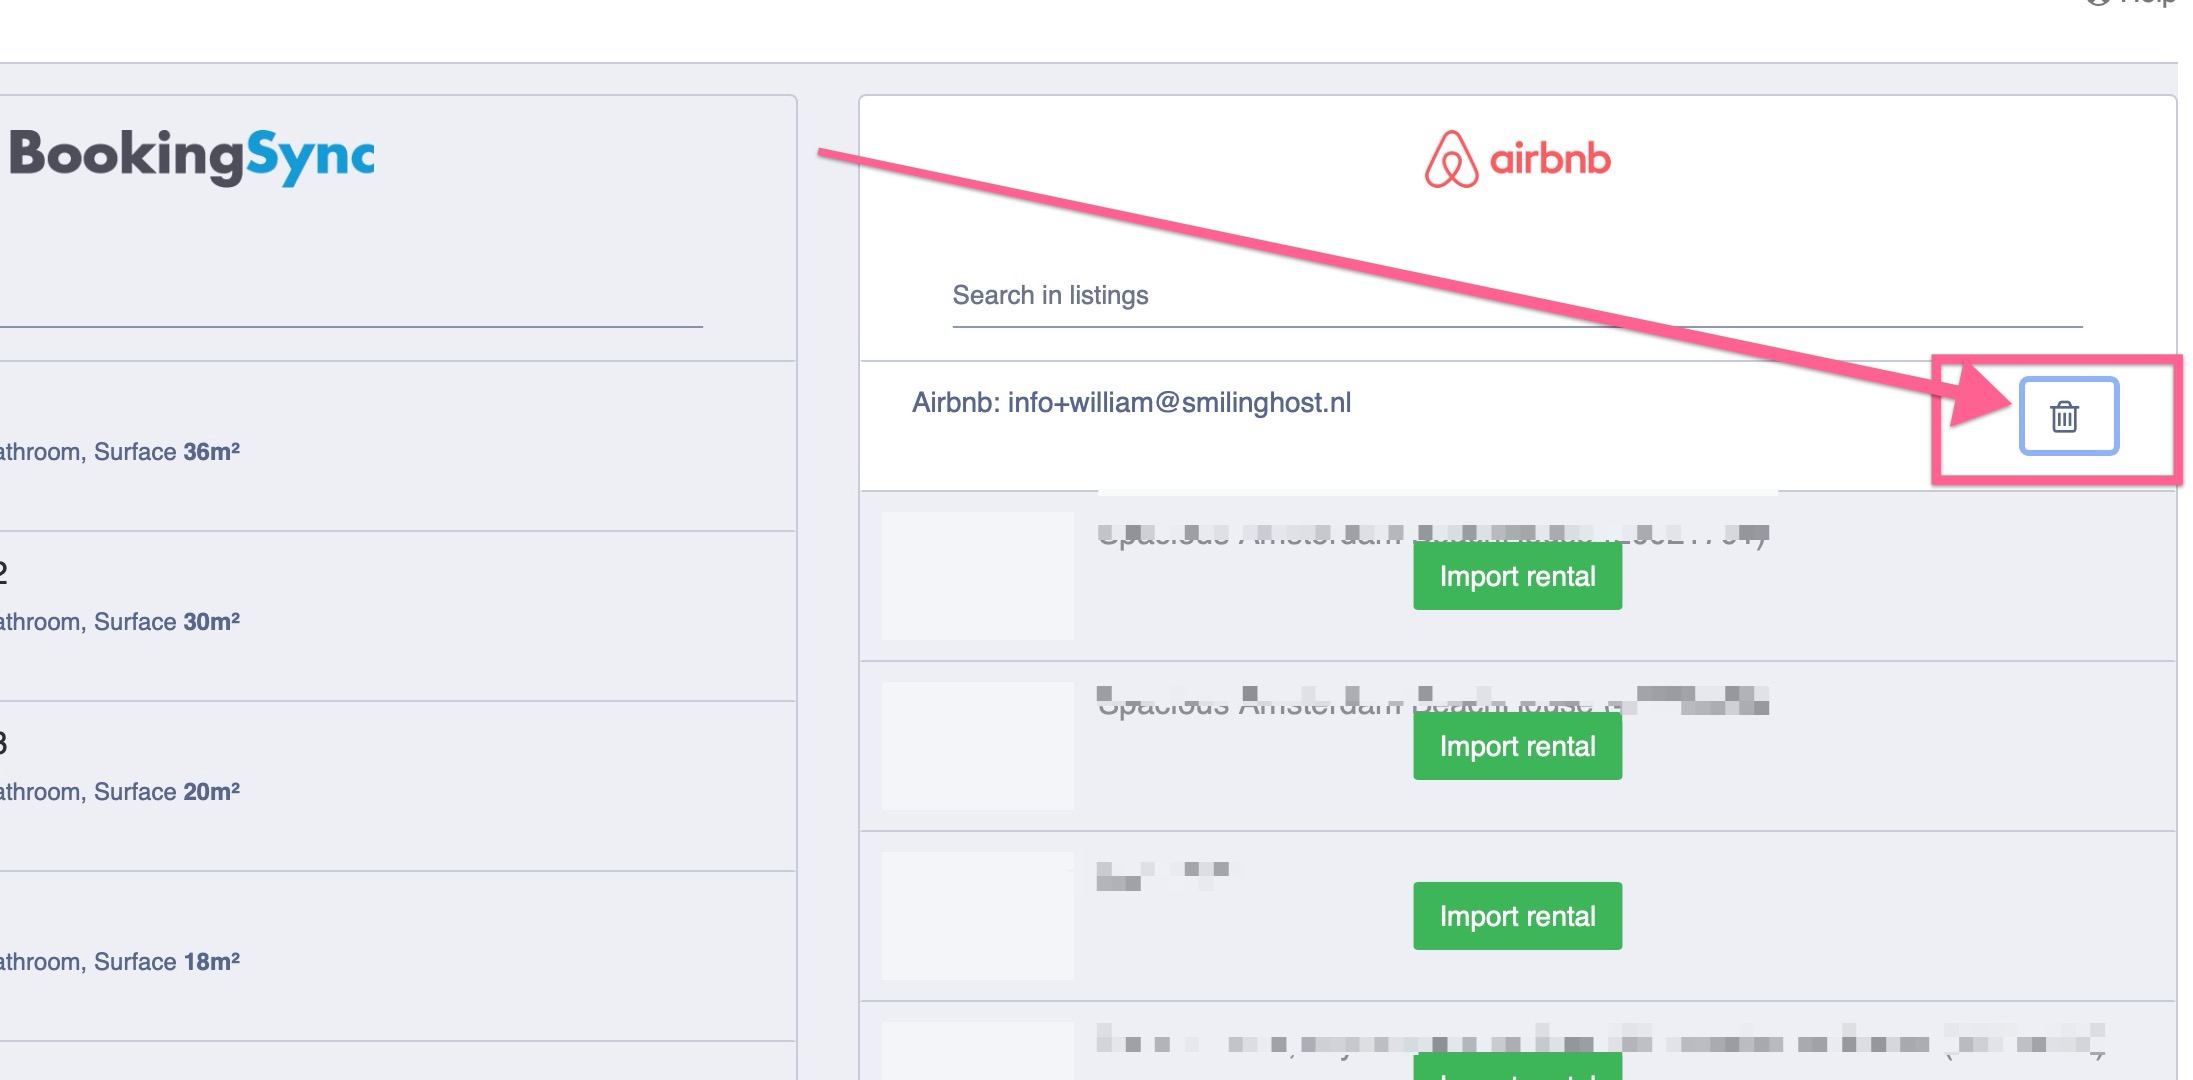Screen dimensions: 2193x1080
Task: Click the first listing's blurred title
Action: (1250, 534)
